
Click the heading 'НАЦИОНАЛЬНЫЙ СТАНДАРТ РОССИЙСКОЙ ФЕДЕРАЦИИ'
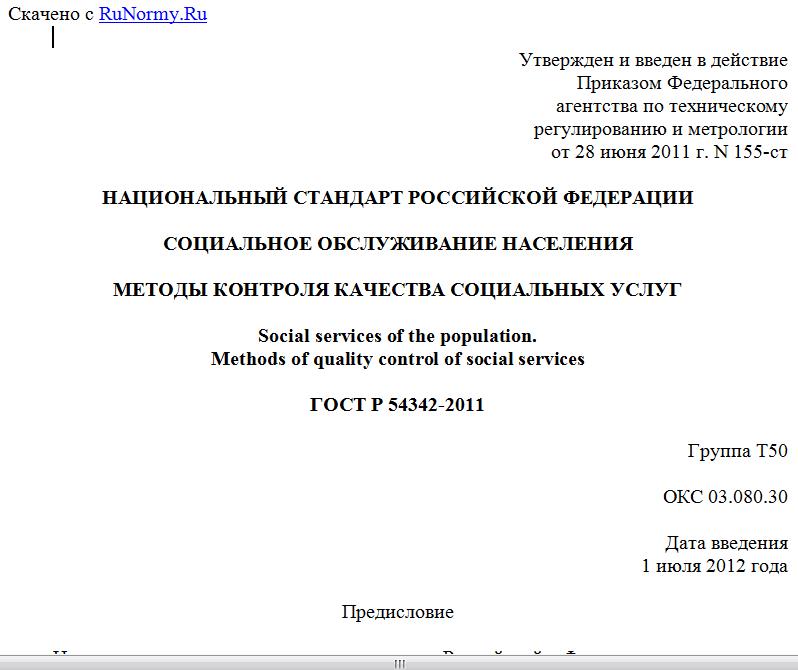(397, 198)
